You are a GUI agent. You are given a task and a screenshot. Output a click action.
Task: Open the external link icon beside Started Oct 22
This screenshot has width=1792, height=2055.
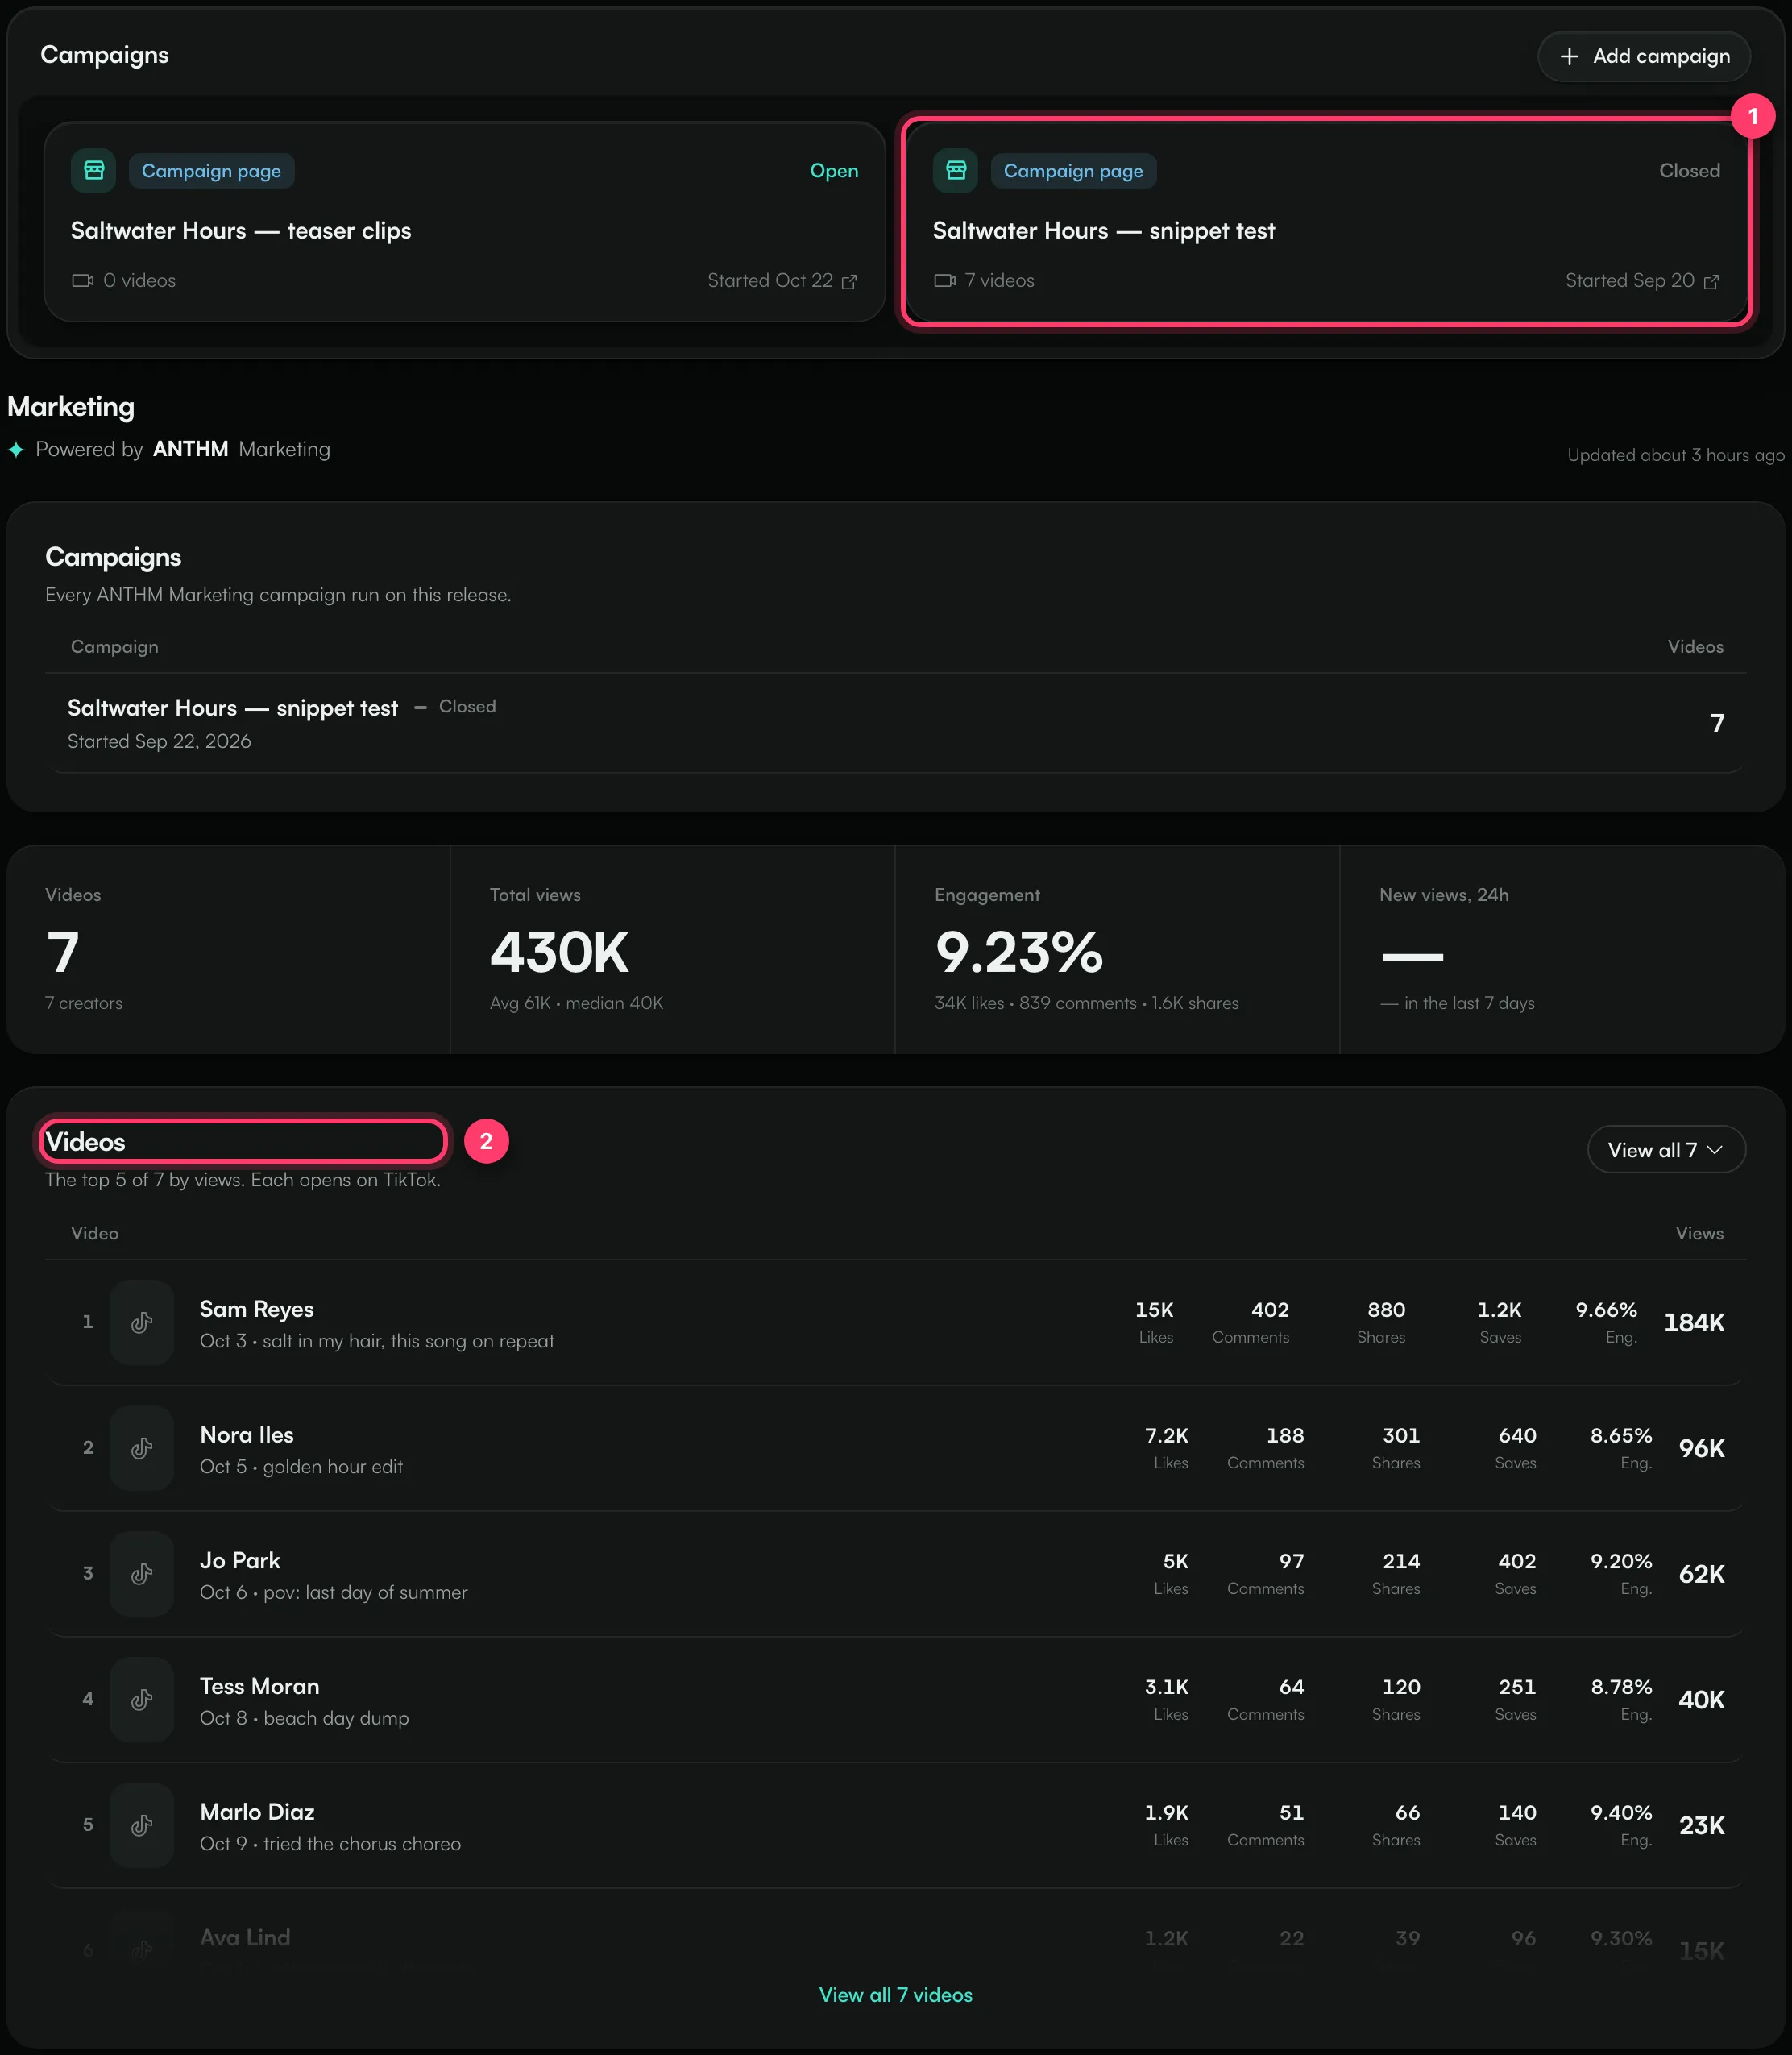(x=849, y=282)
